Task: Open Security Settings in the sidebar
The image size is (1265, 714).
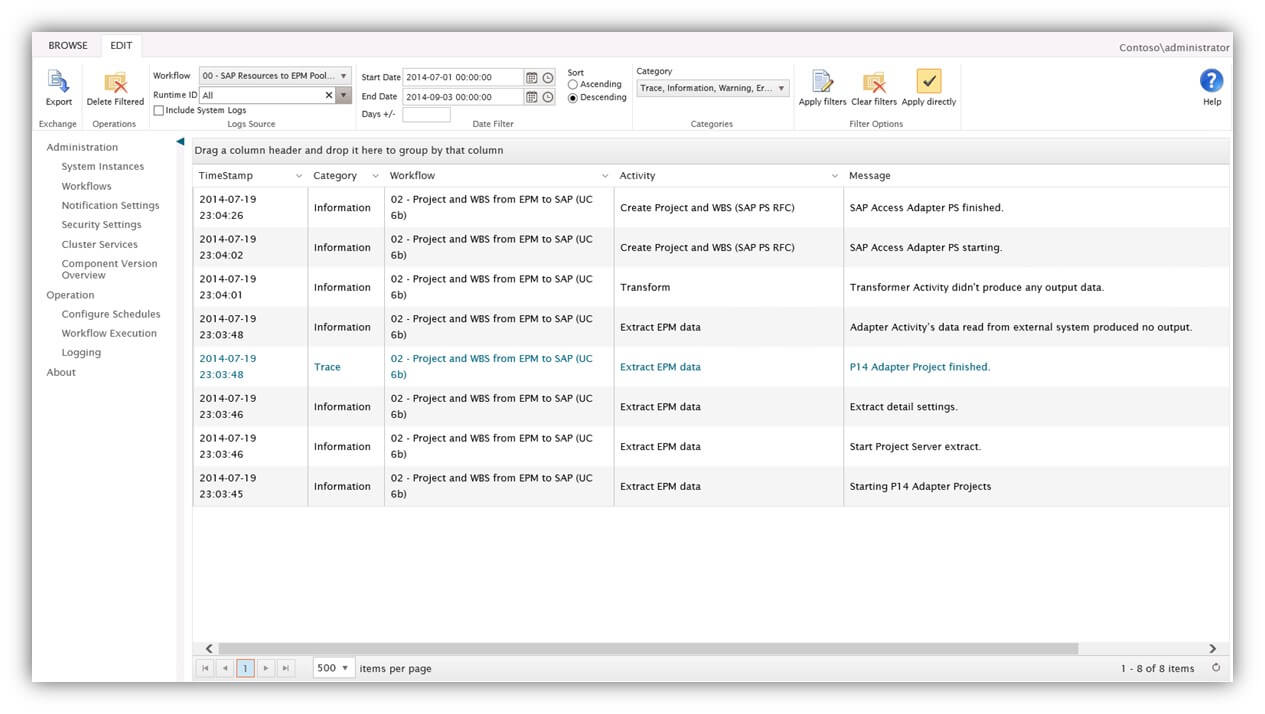Action: 101,225
